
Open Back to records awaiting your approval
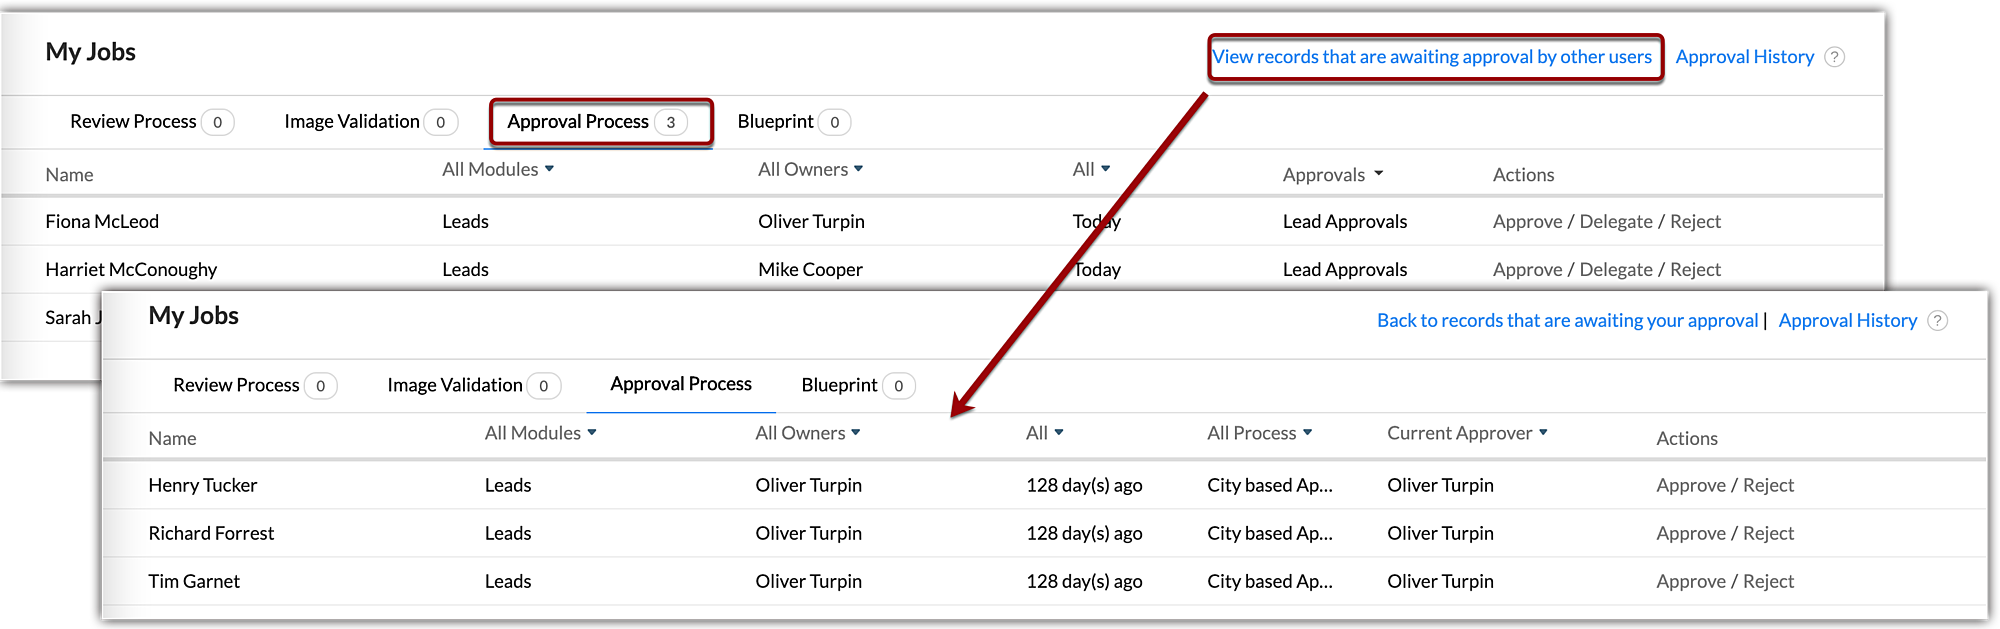click(1566, 321)
